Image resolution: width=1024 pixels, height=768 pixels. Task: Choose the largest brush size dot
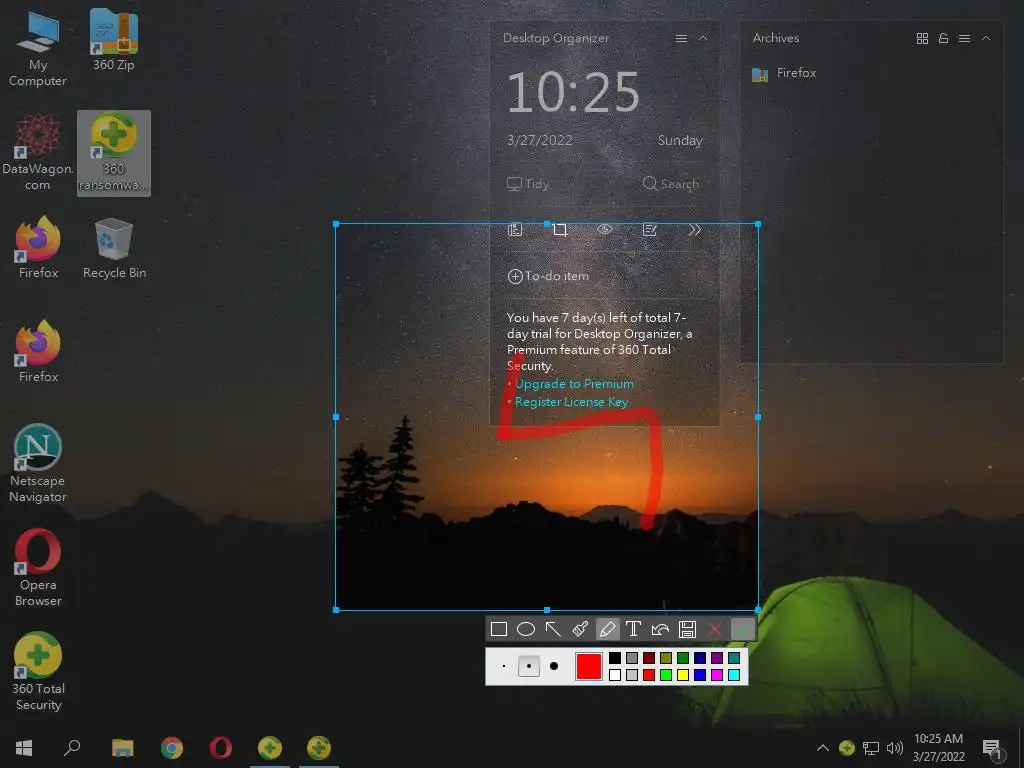(554, 666)
